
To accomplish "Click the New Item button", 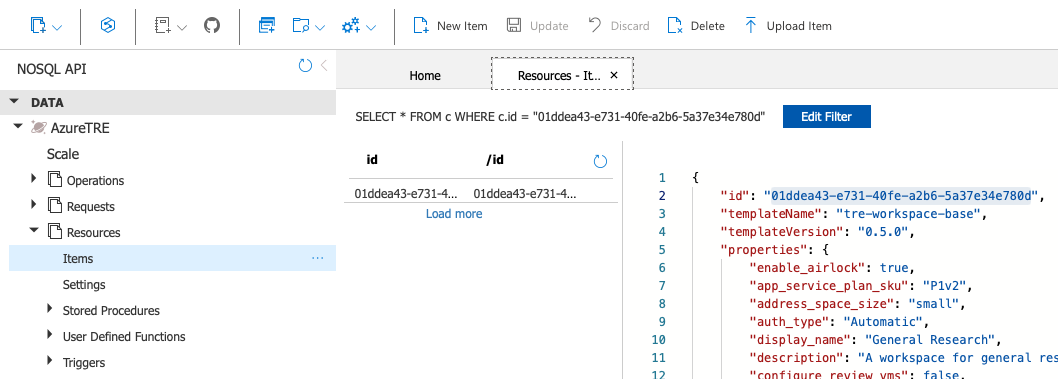I will coord(450,26).
